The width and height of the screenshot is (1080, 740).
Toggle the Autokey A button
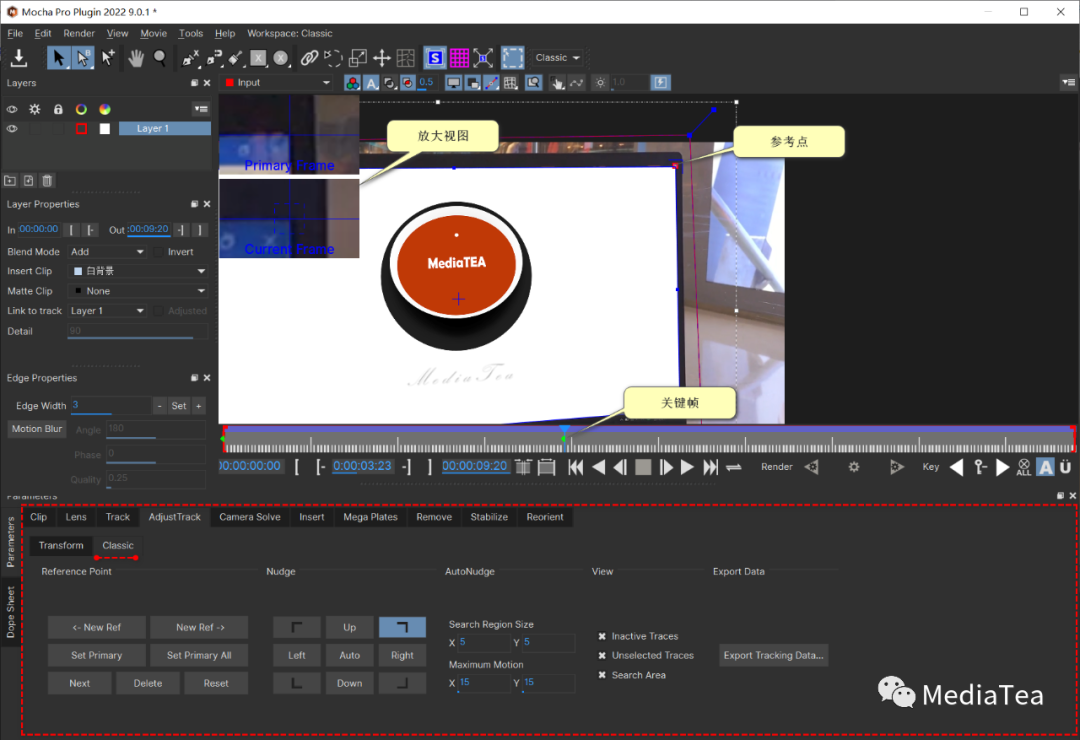(1046, 467)
